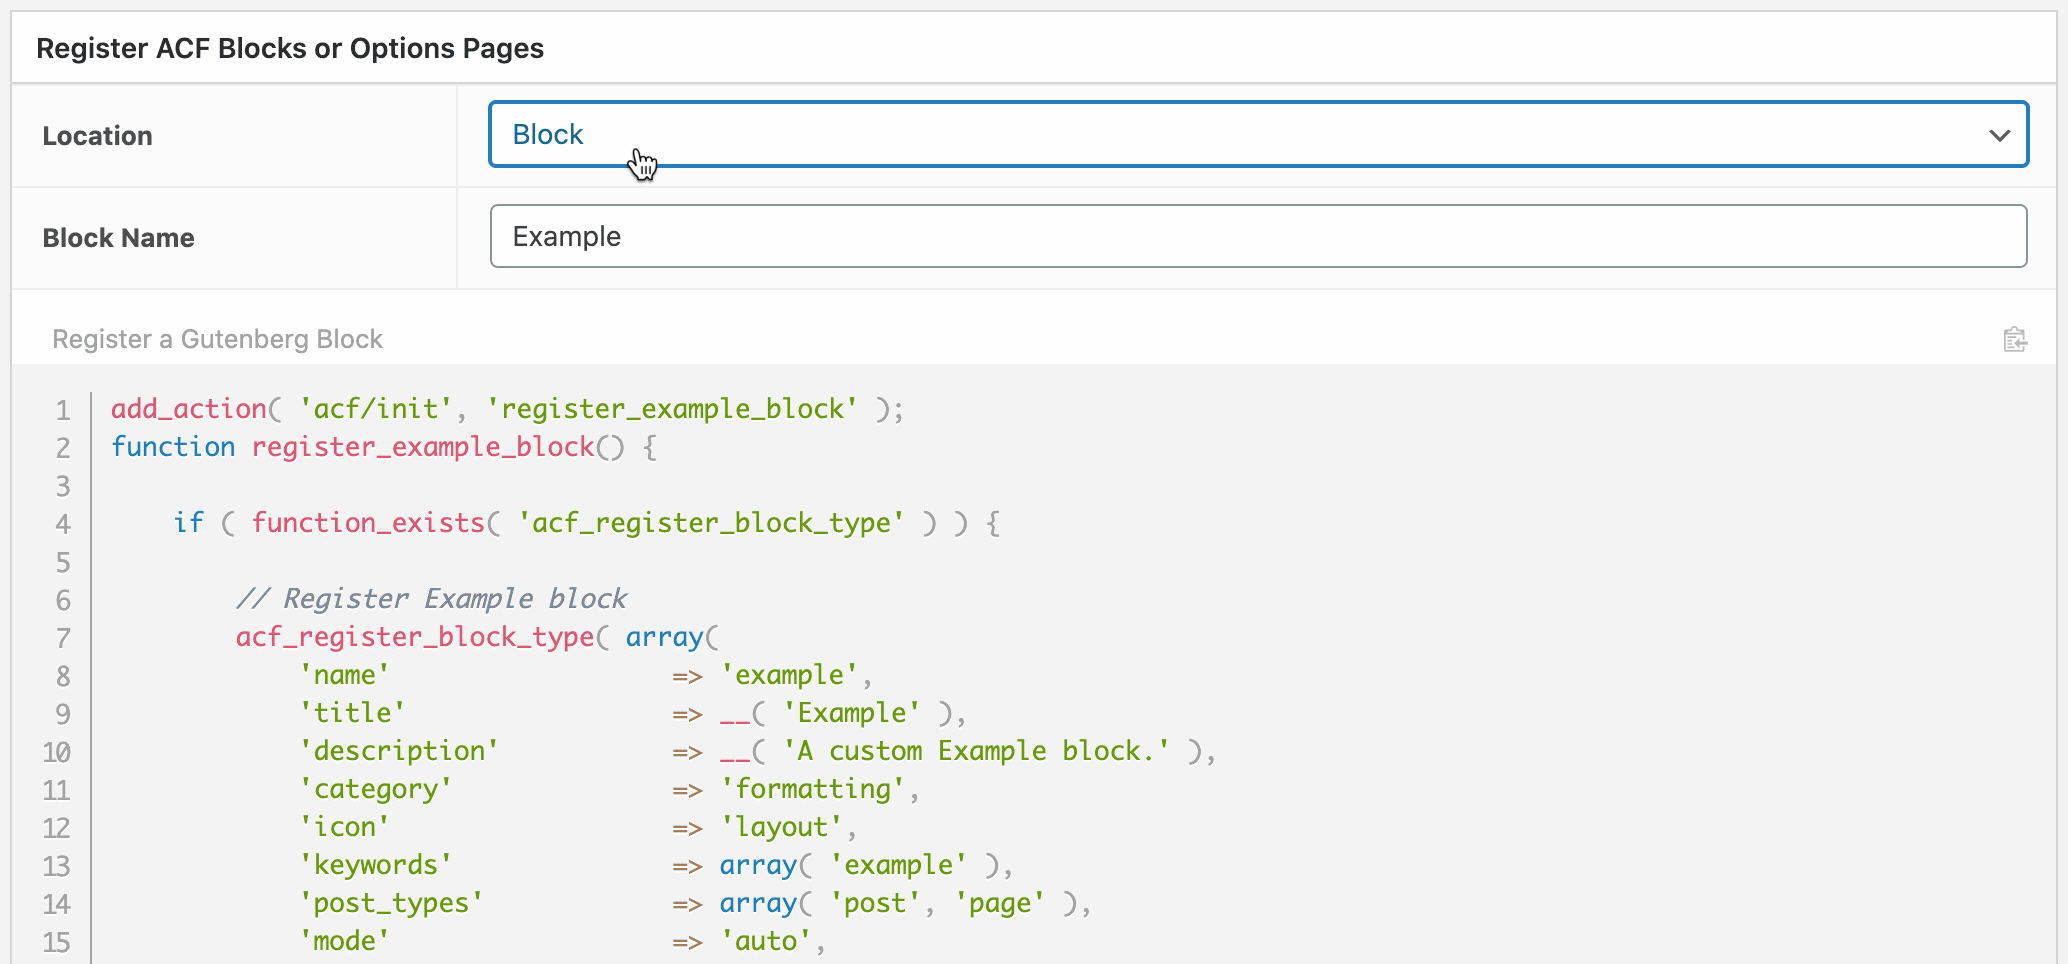Click 'function_exists' on line 4
This screenshot has height=964, width=2068.
click(x=368, y=523)
